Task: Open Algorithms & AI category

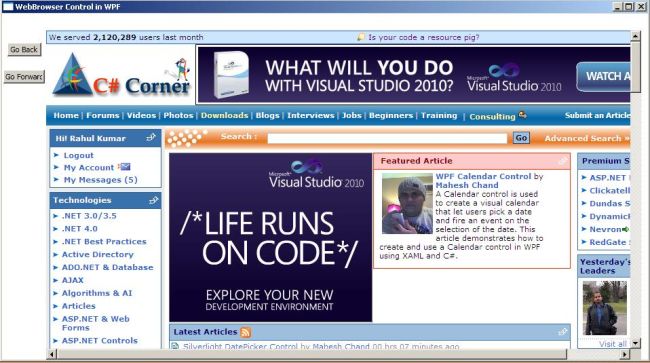Action: coord(97,293)
